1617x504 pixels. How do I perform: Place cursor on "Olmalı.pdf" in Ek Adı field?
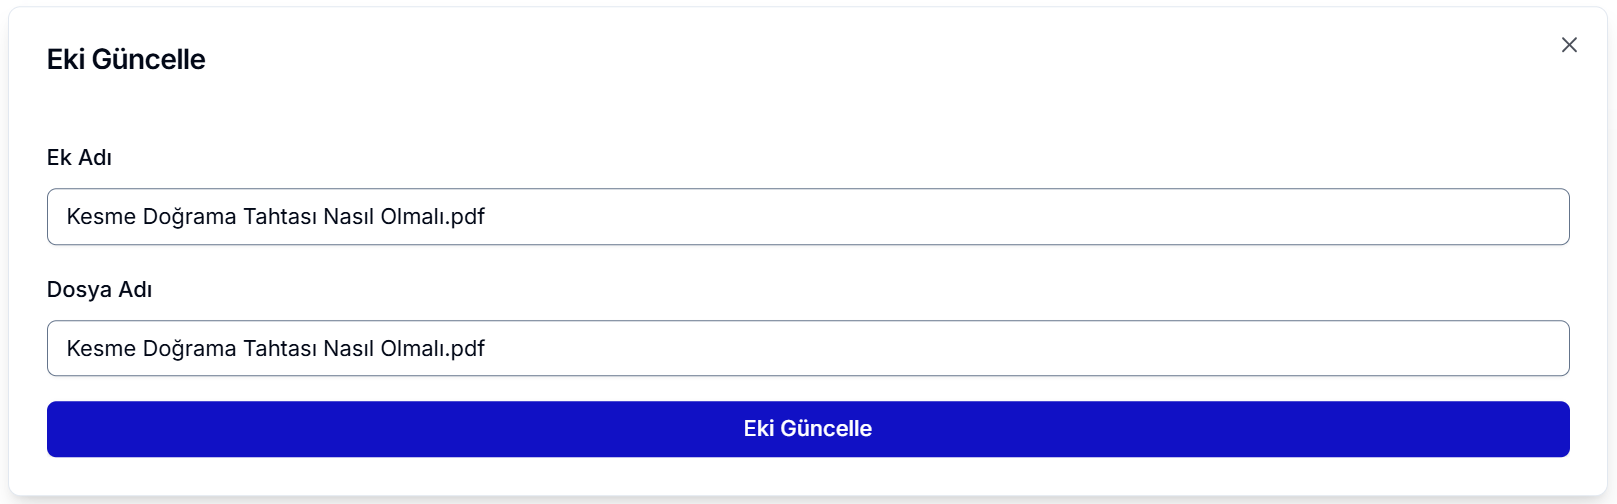tap(432, 217)
